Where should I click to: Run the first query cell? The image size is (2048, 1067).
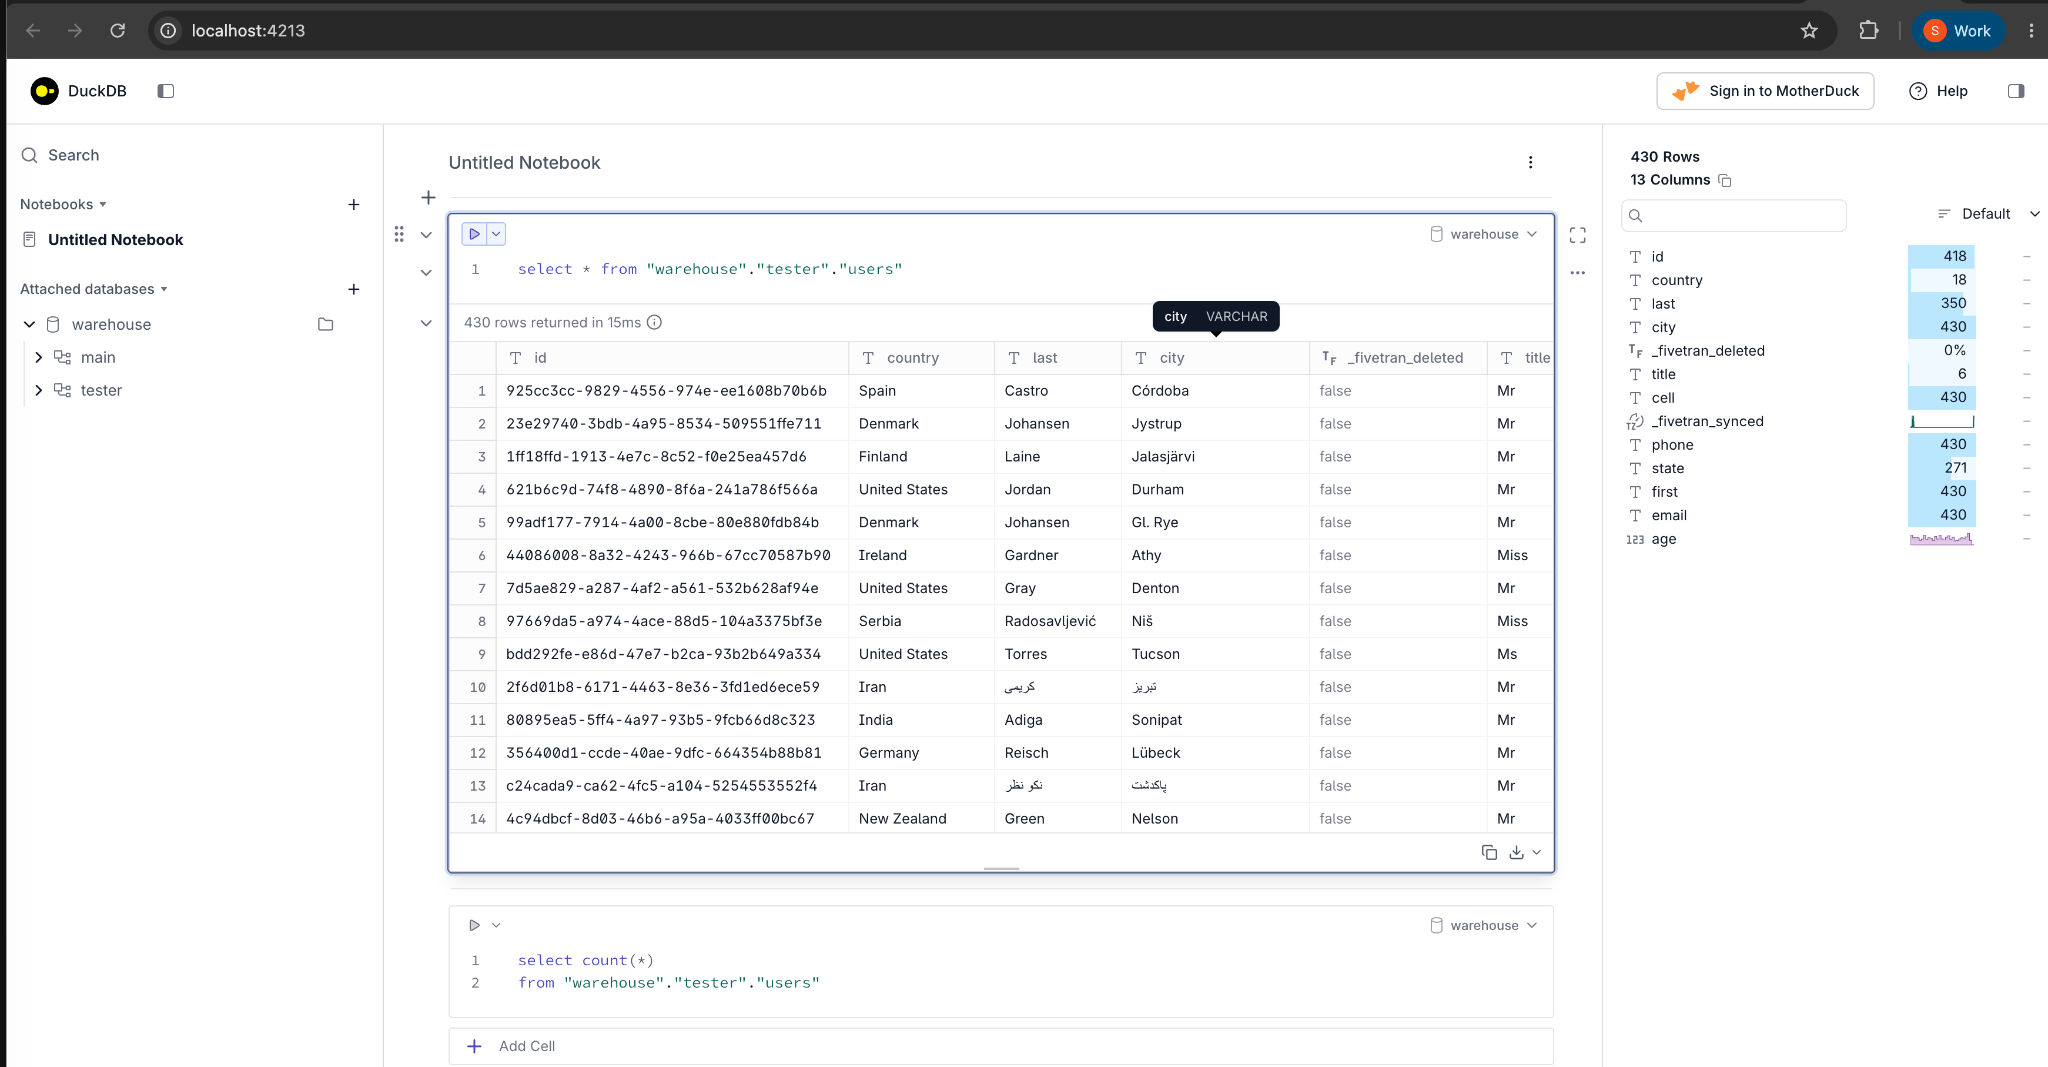(474, 234)
